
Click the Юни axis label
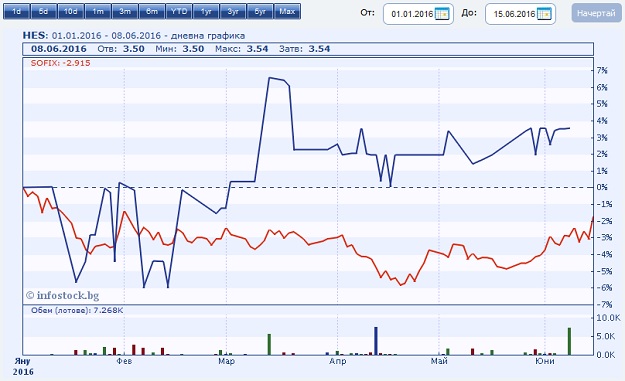point(544,361)
